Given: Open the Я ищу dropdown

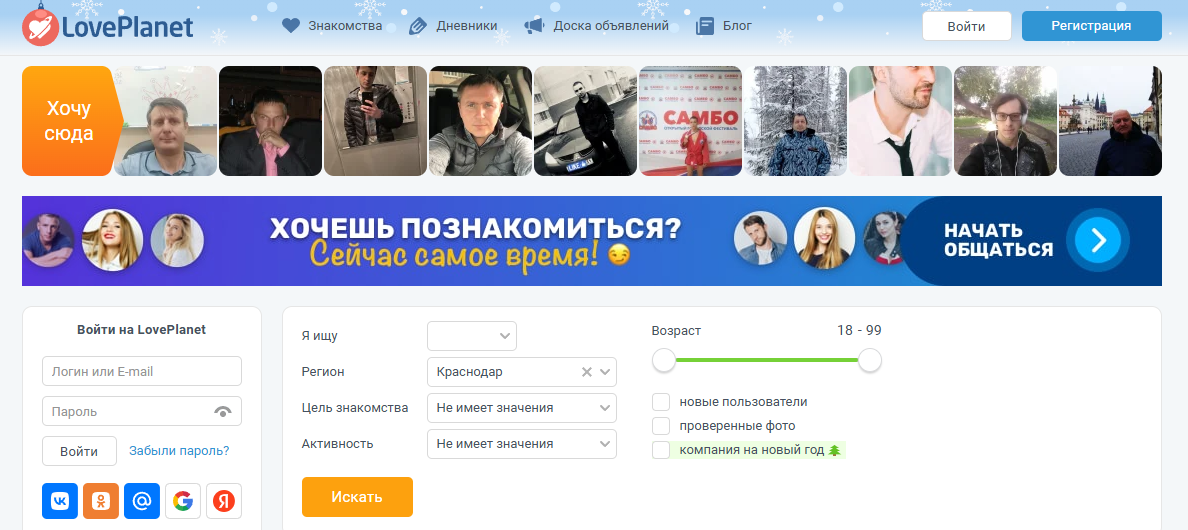Looking at the screenshot, I should tap(472, 336).
